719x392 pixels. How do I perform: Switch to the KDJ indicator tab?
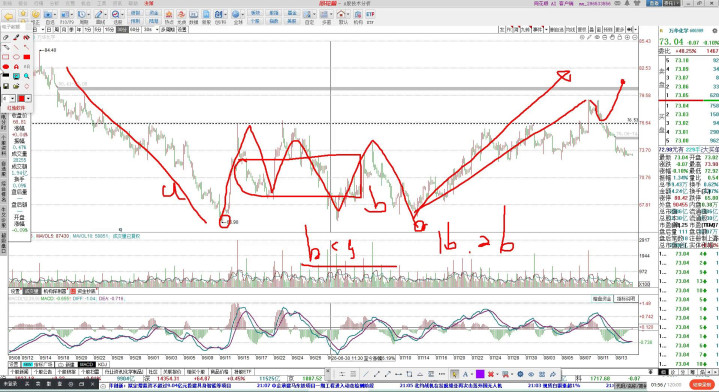tap(102, 364)
